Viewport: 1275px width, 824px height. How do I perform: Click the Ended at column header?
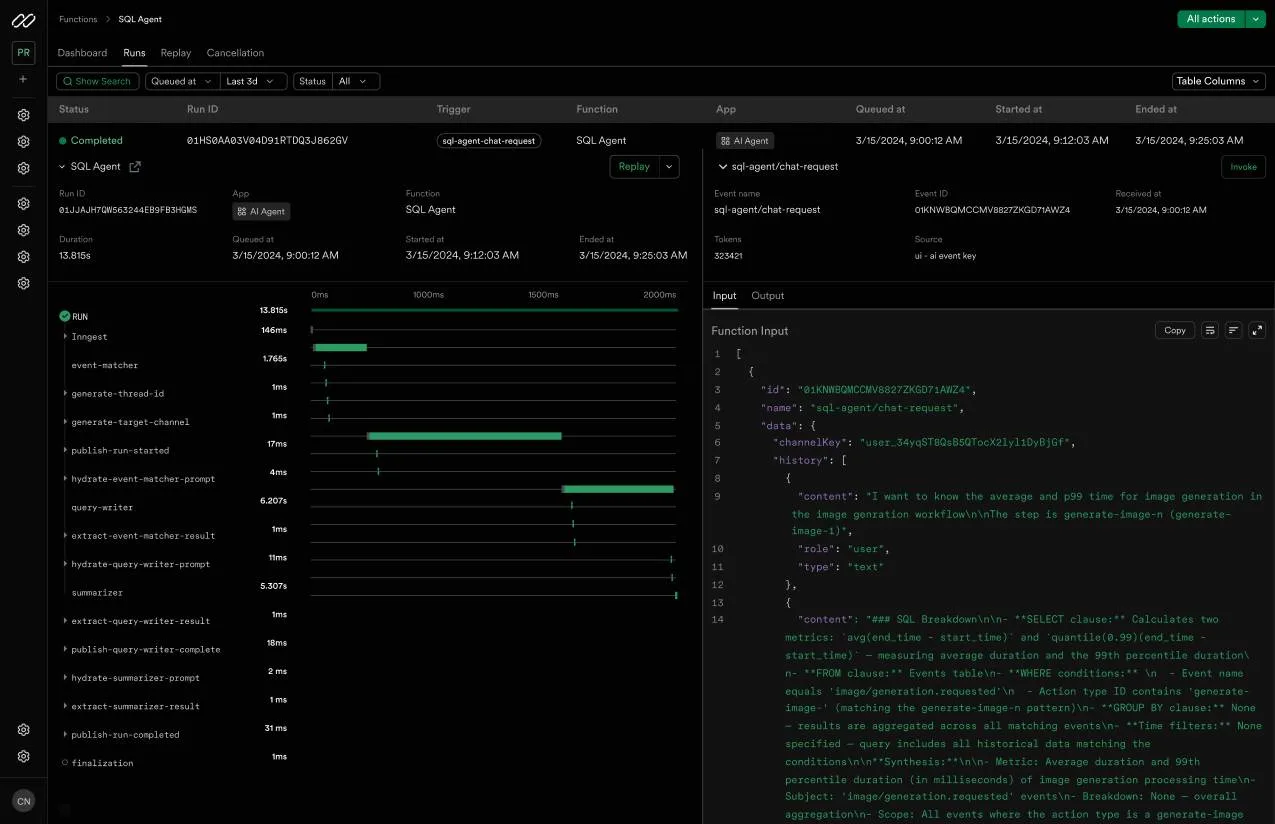[x=1156, y=109]
